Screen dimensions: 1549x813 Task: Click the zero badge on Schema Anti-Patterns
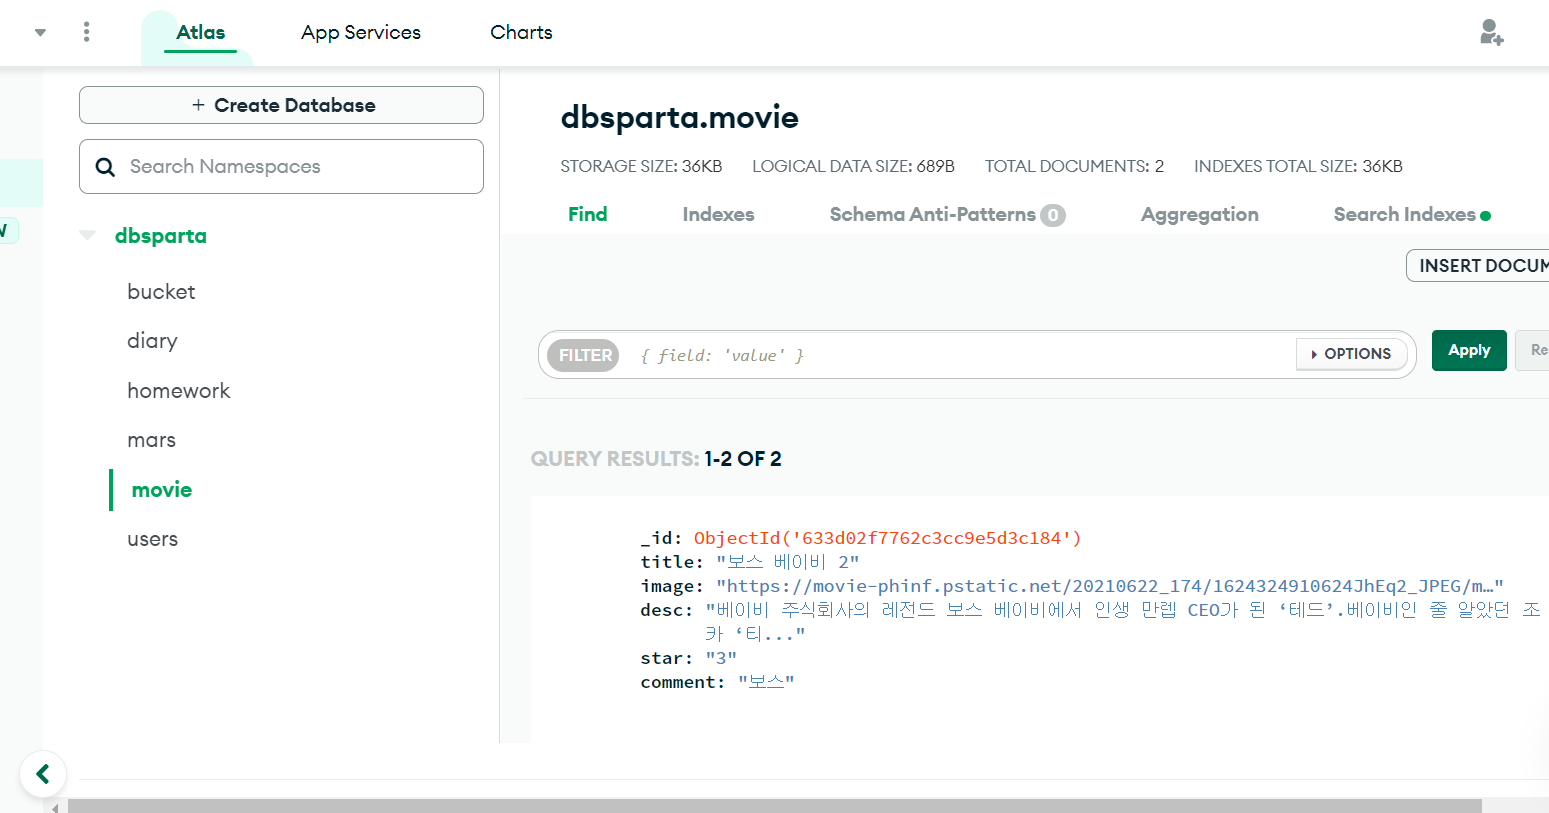[1053, 215]
